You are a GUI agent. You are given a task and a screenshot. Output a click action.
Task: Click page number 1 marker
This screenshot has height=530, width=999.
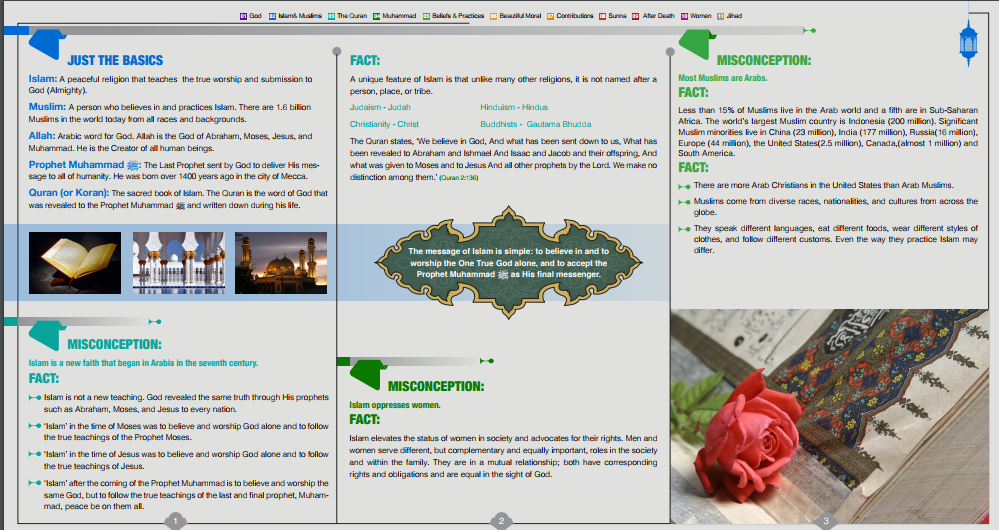pyautogui.click(x=175, y=521)
